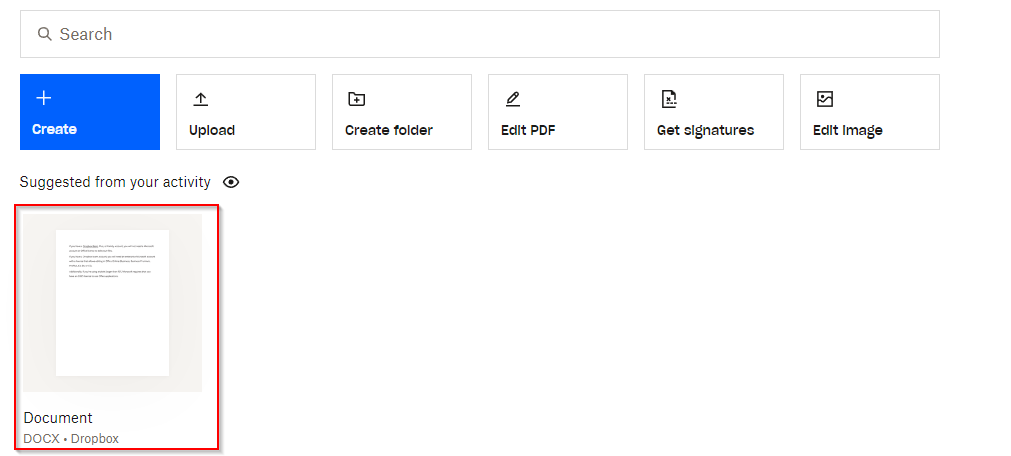Click the signature document icon
Image resolution: width=1011 pixels, height=456 pixels.
pos(669,99)
